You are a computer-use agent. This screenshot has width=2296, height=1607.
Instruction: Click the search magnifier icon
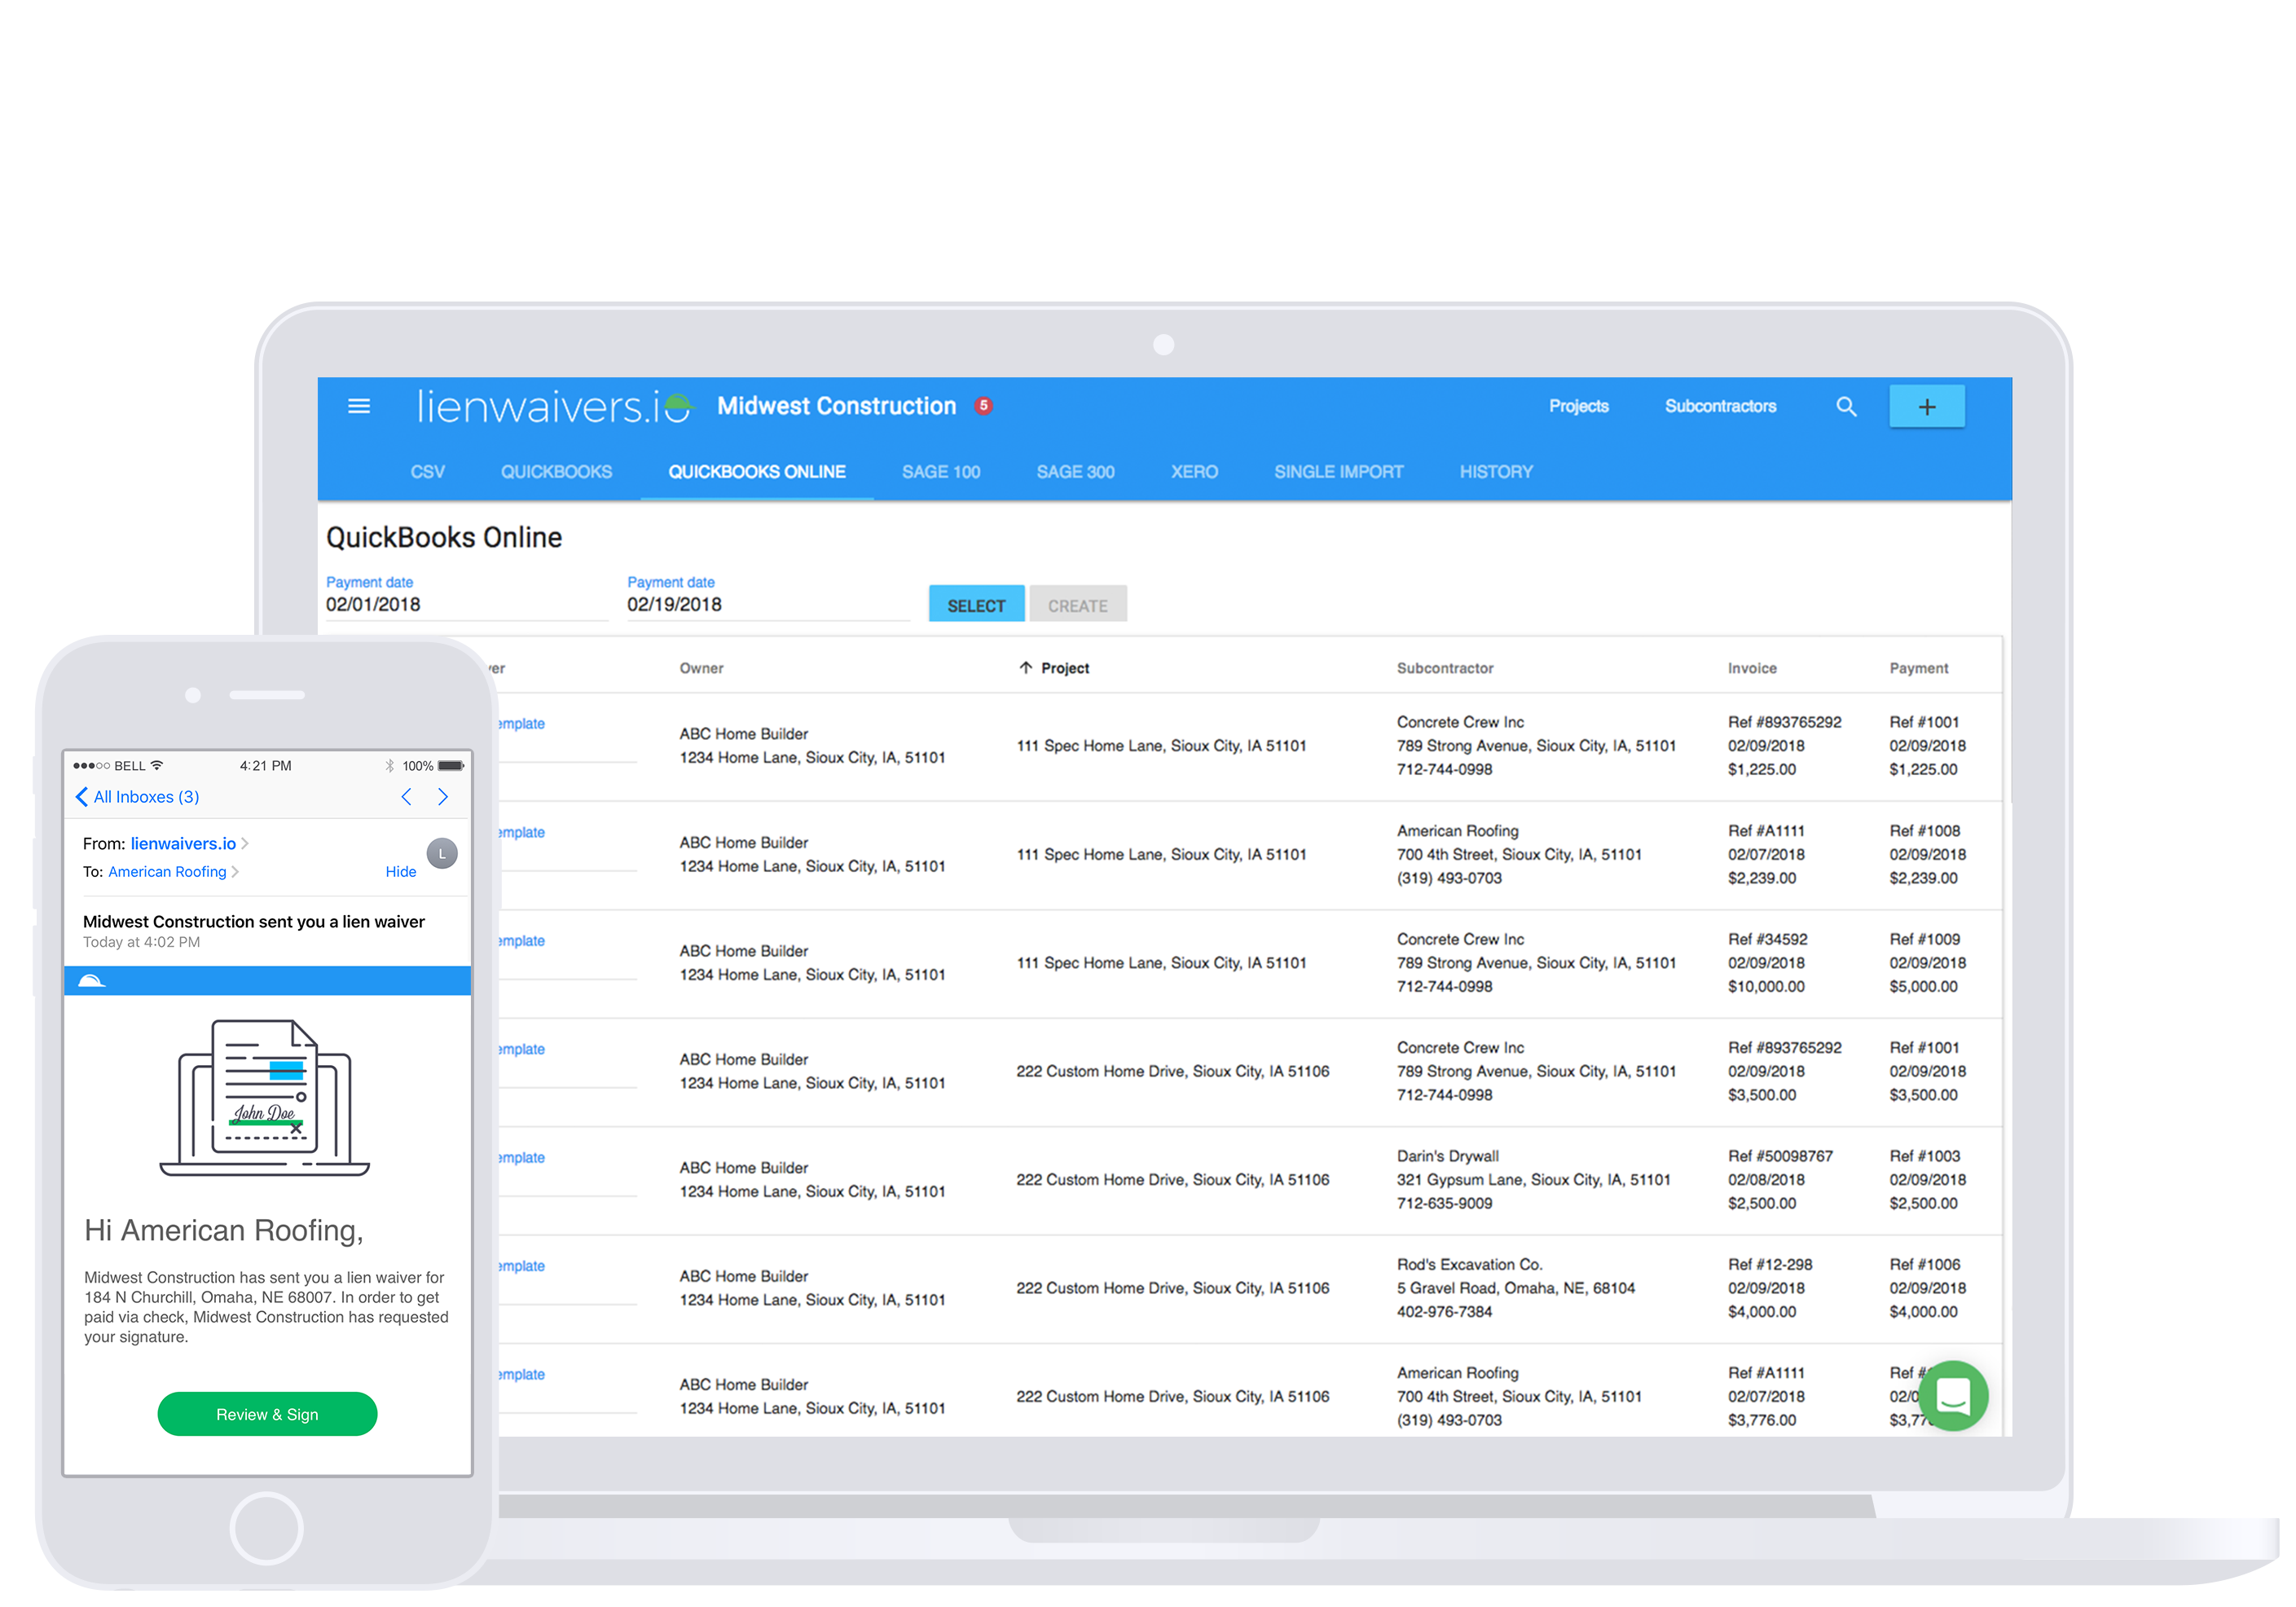coord(1846,407)
